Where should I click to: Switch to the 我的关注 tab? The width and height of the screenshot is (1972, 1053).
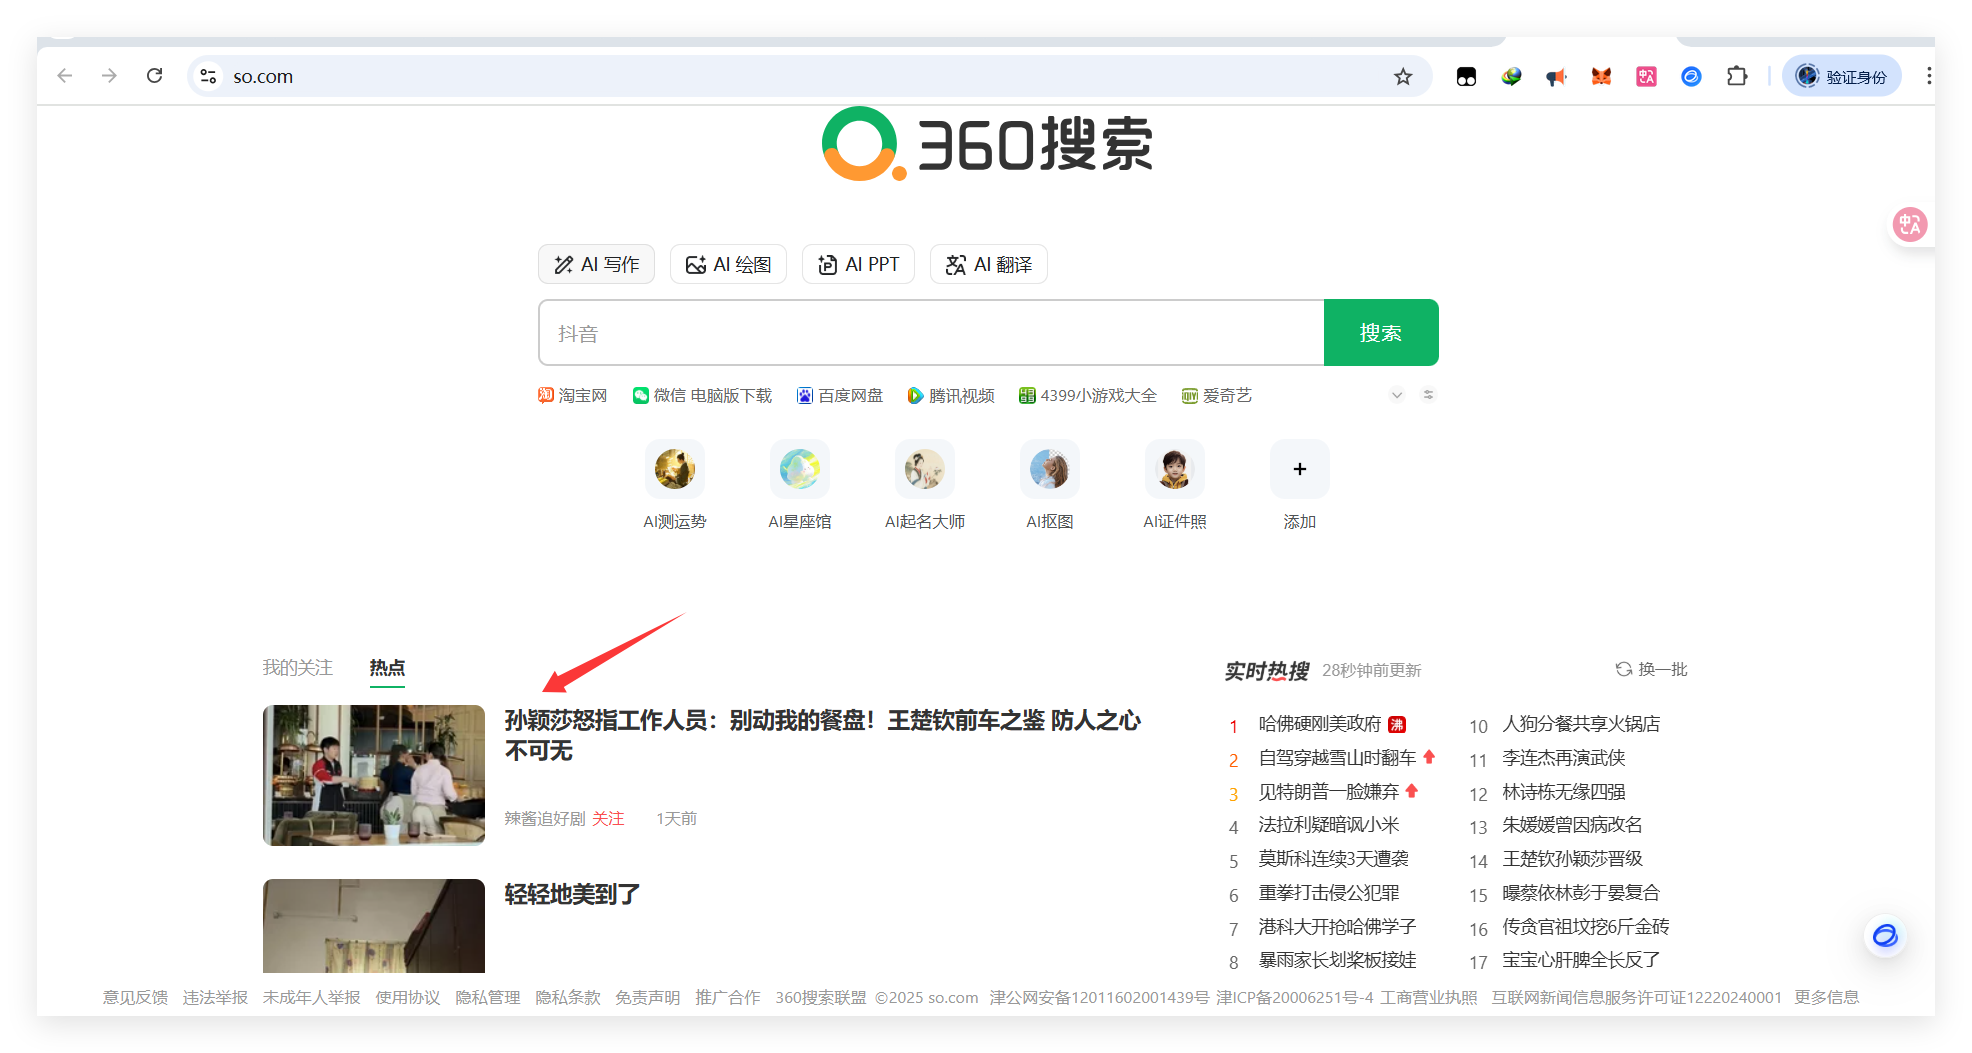[297, 667]
